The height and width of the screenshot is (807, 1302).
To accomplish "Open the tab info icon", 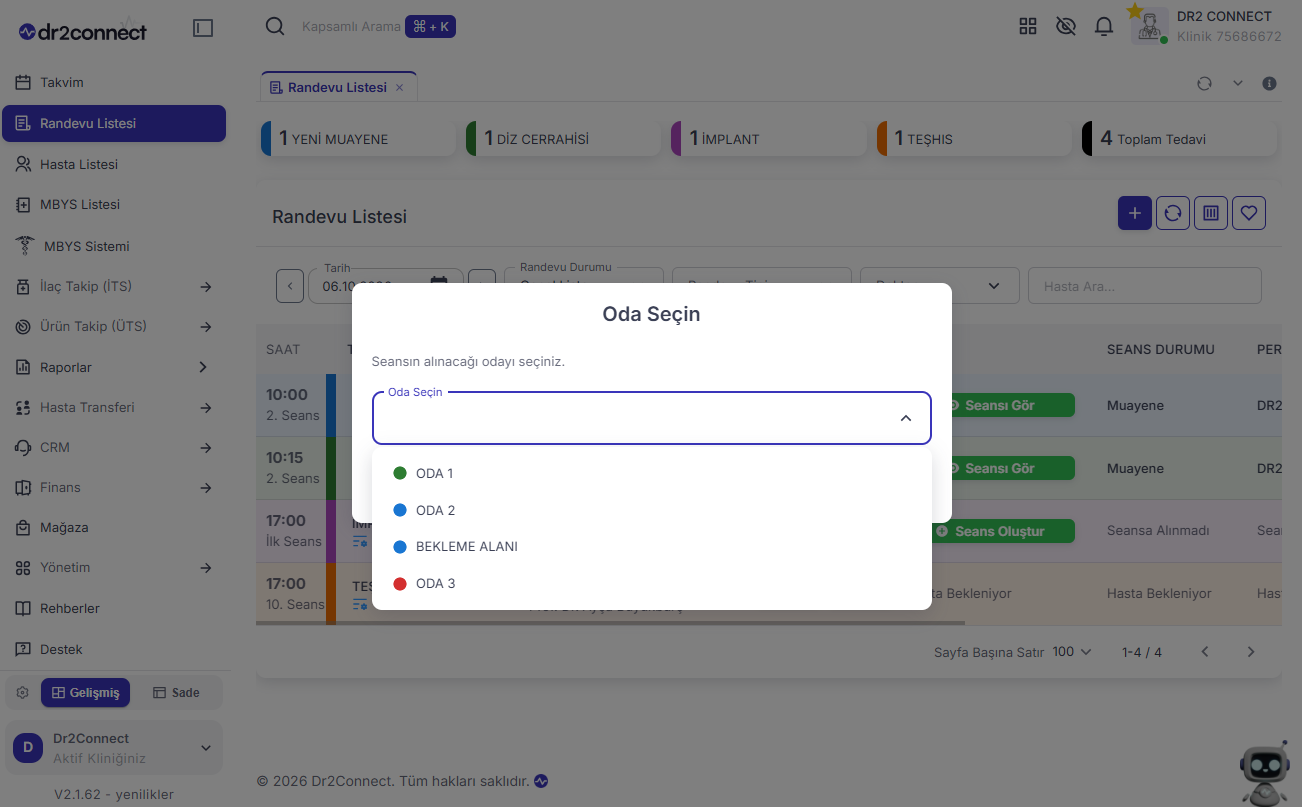I will click(x=1270, y=84).
